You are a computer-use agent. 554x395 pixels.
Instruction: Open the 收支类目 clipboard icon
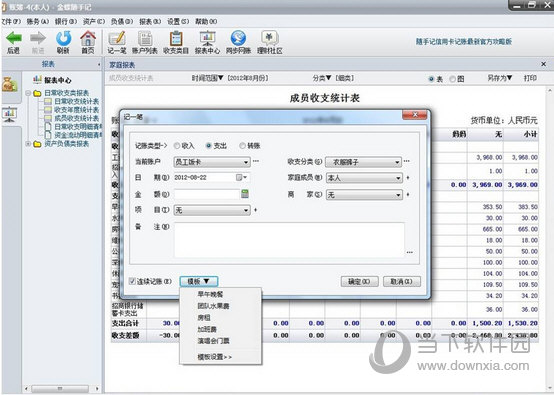pyautogui.click(x=176, y=38)
